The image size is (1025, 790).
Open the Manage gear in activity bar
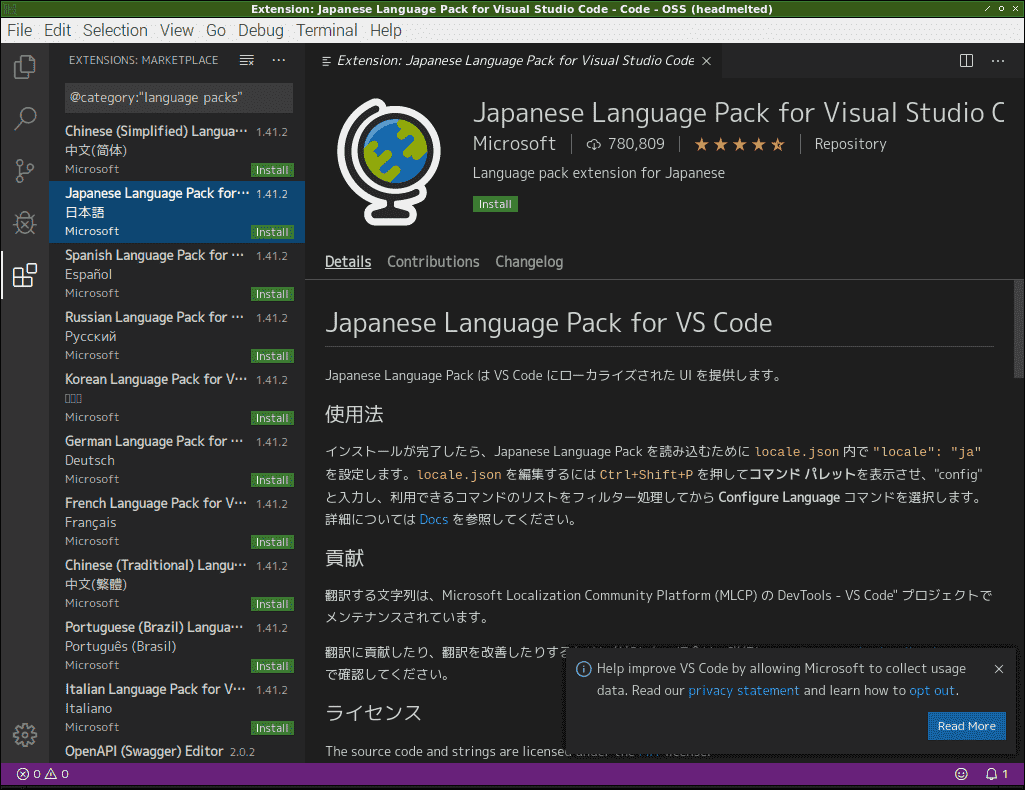click(25, 735)
